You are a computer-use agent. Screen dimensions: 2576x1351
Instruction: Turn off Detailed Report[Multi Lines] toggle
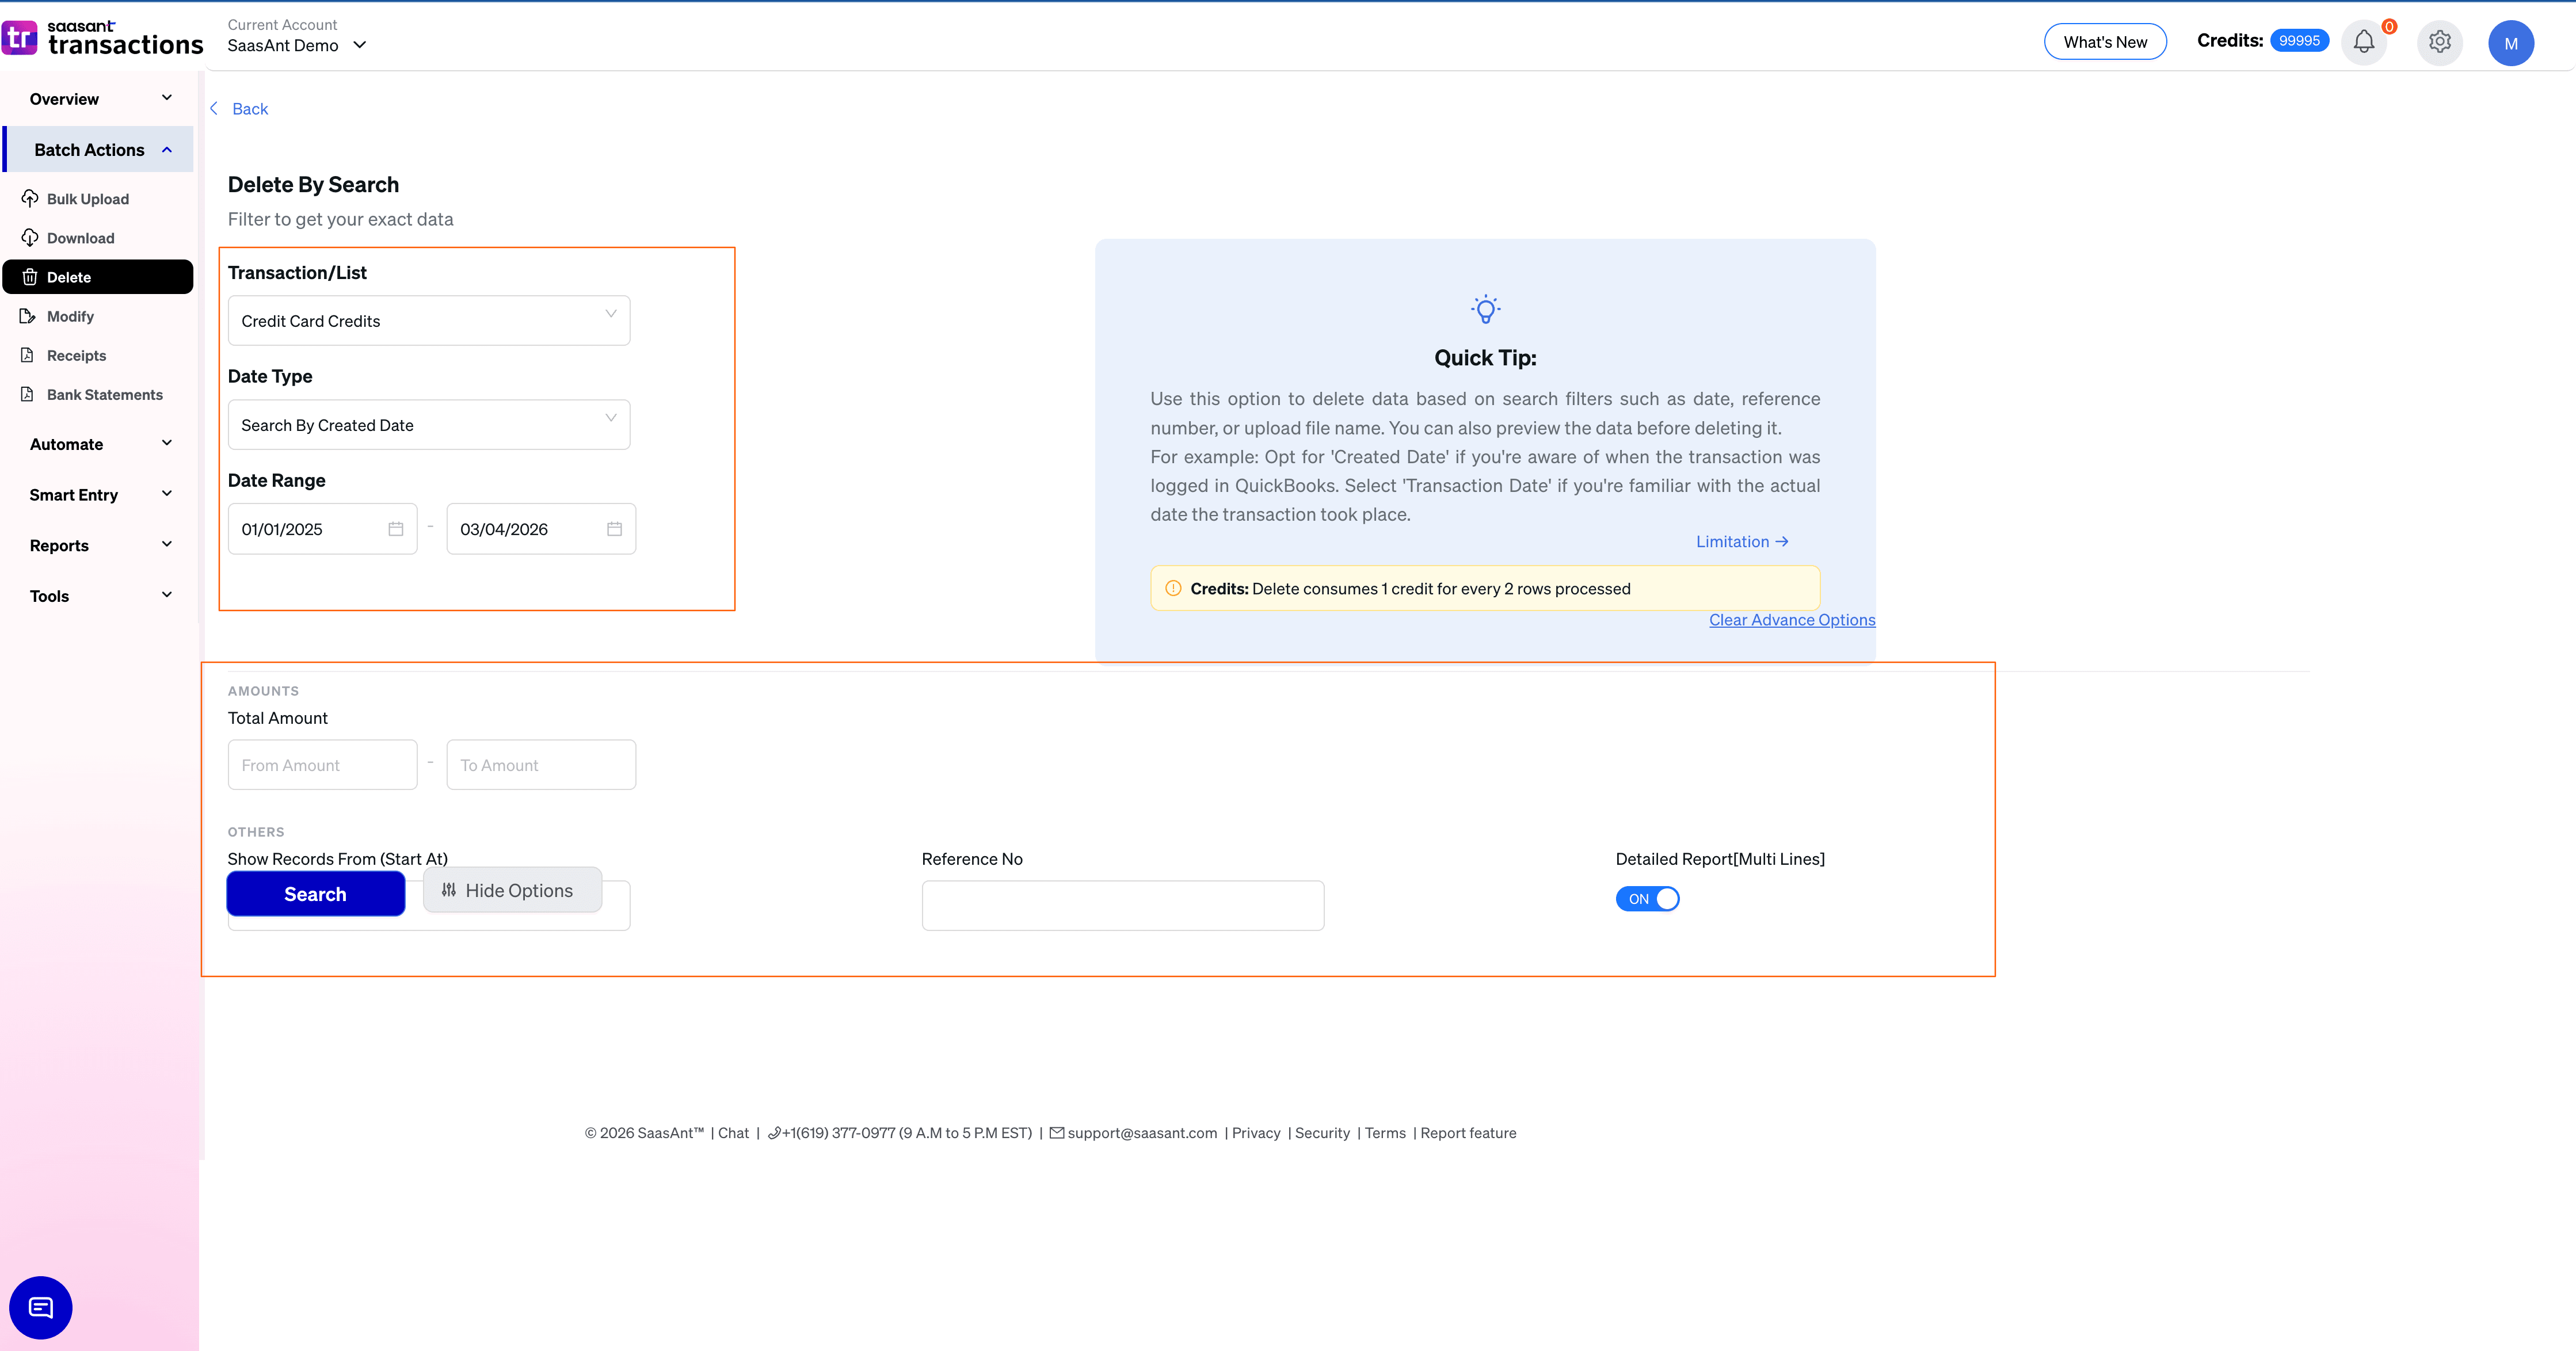tap(1647, 898)
